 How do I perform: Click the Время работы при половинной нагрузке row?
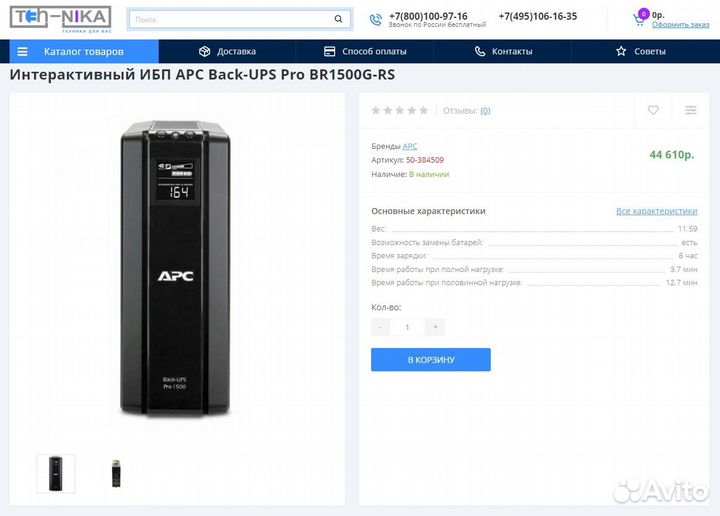pyautogui.click(x=534, y=283)
